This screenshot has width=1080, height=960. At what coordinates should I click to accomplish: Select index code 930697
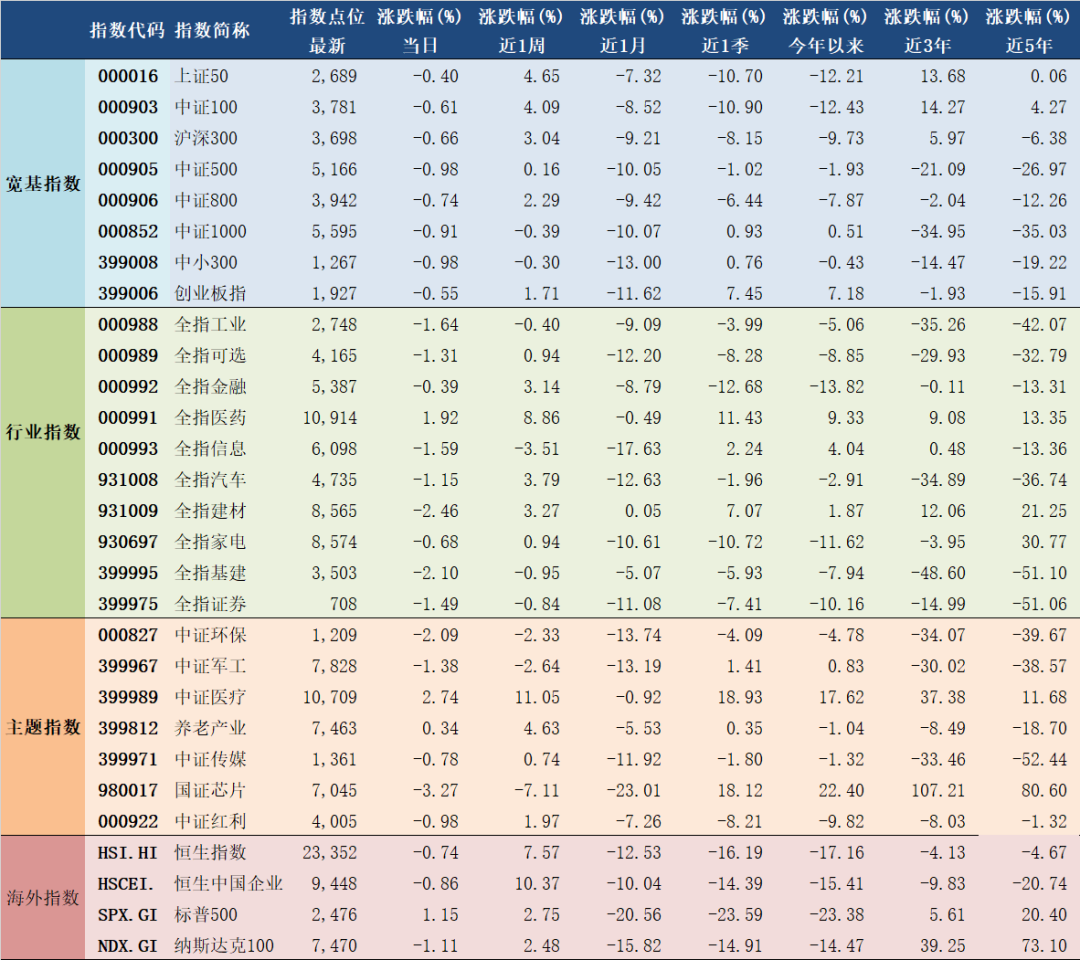point(128,542)
